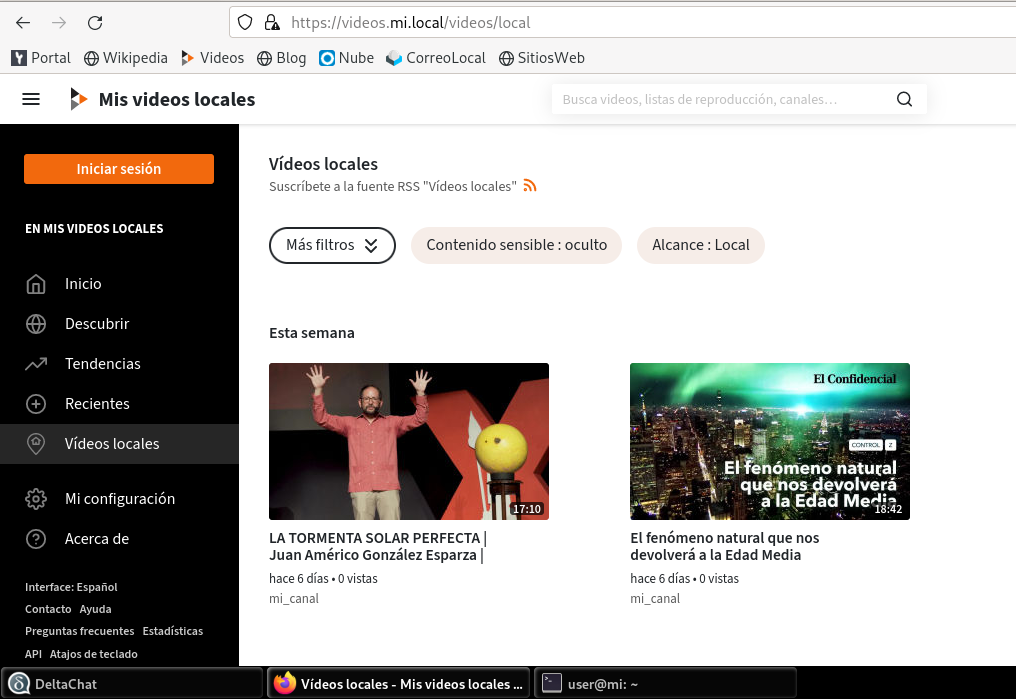Click the house icon next to Inicio

[36, 284]
